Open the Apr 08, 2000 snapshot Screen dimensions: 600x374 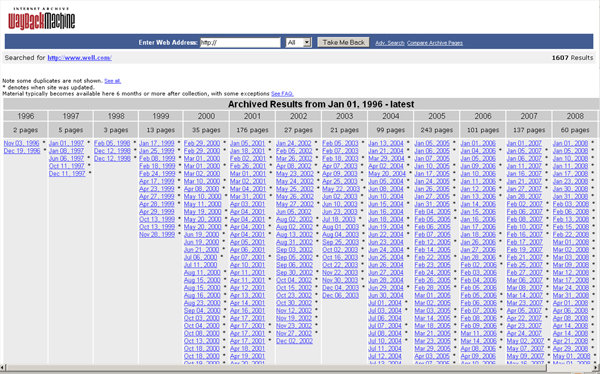[x=202, y=189]
